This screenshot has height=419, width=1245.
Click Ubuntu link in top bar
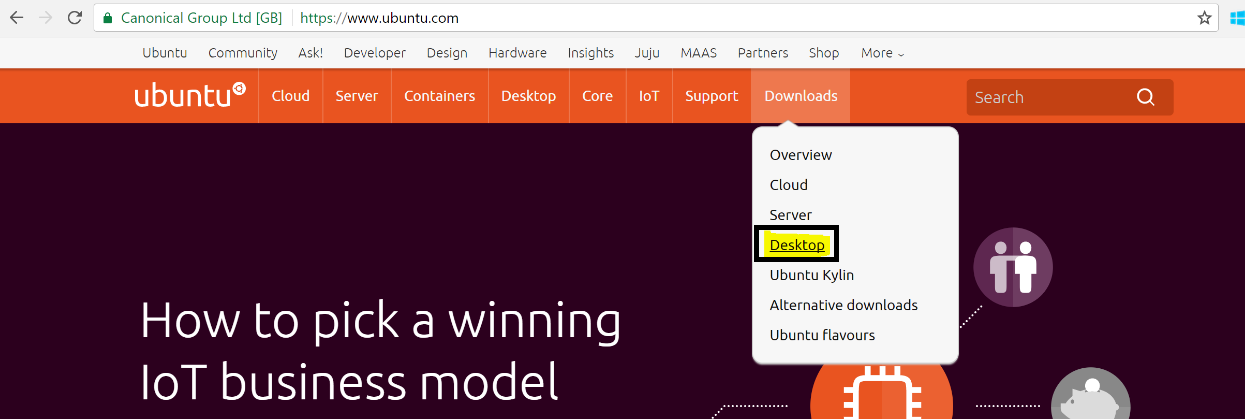[x=165, y=53]
